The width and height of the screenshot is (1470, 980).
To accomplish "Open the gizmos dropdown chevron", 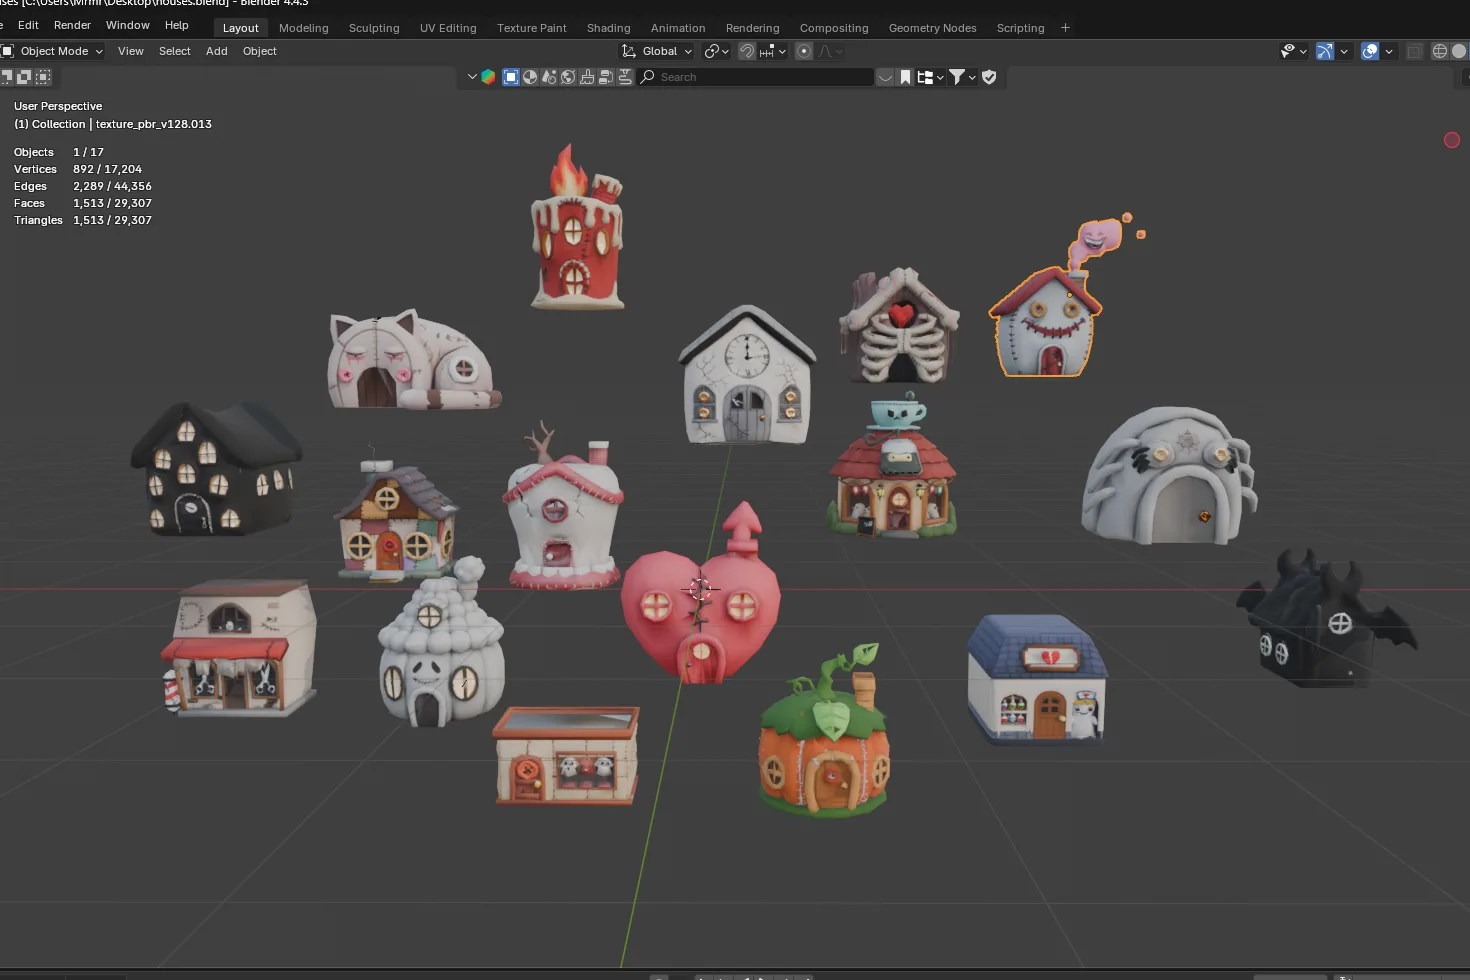I will (1344, 51).
